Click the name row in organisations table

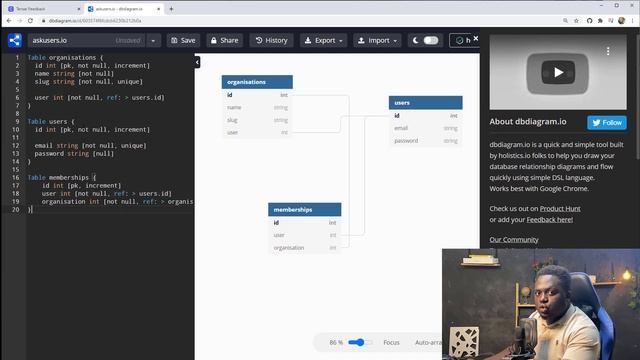(x=257, y=107)
